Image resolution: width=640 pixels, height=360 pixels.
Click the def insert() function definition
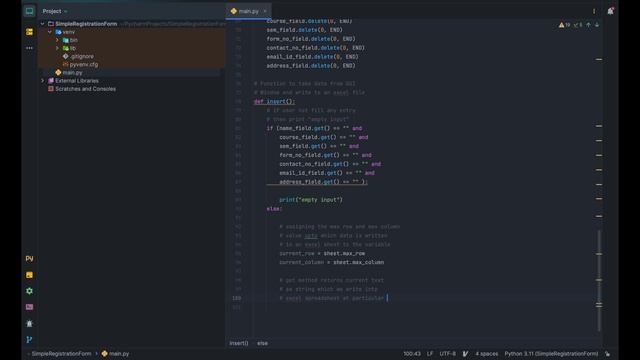[x=274, y=102]
